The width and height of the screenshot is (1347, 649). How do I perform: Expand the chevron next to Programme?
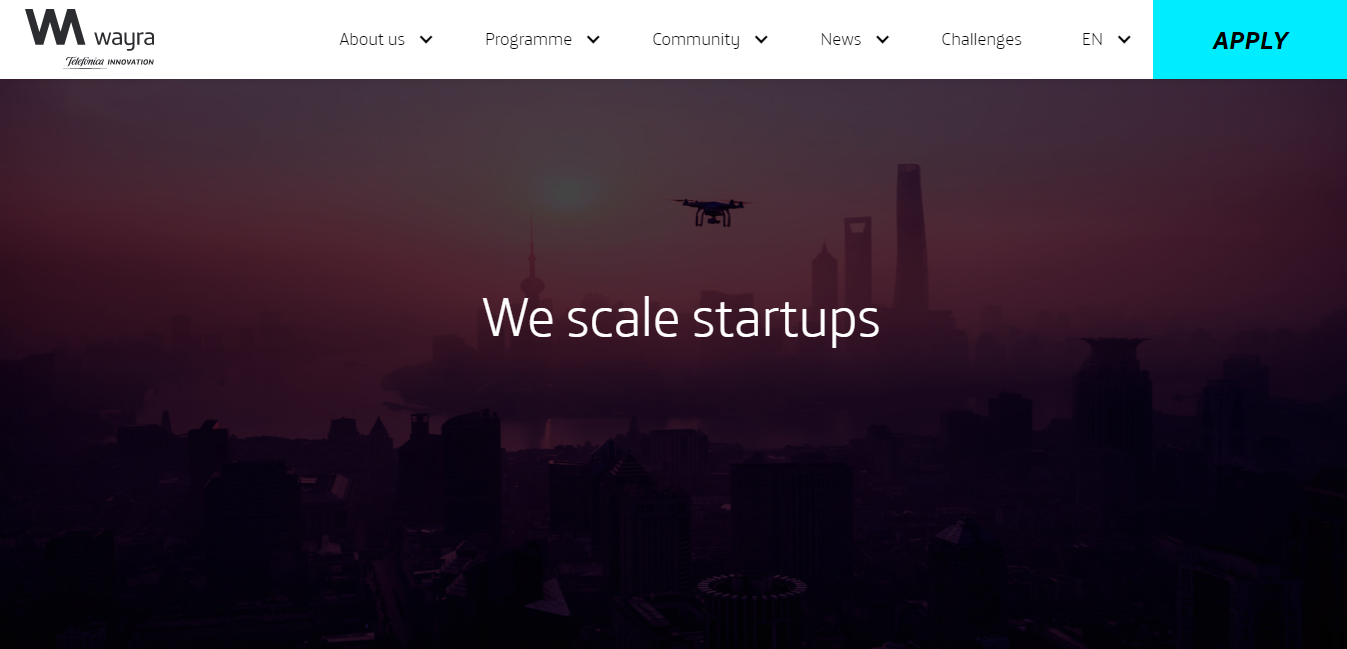pos(593,39)
